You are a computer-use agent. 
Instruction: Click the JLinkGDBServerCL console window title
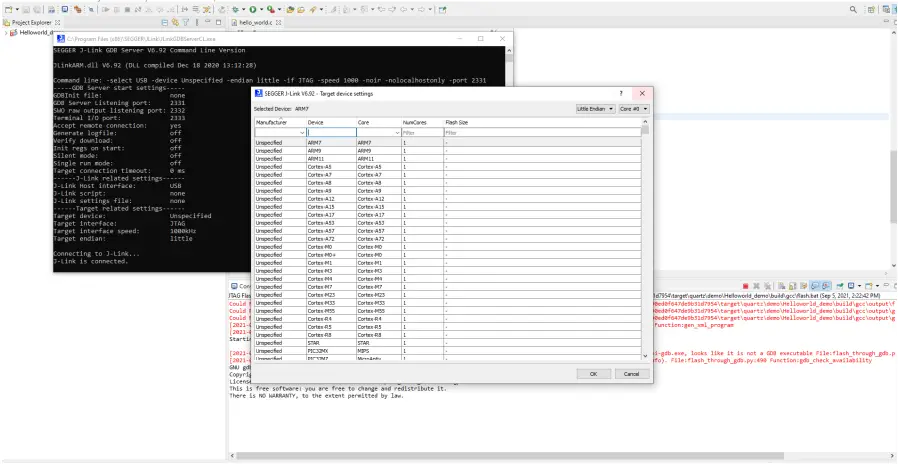point(141,39)
